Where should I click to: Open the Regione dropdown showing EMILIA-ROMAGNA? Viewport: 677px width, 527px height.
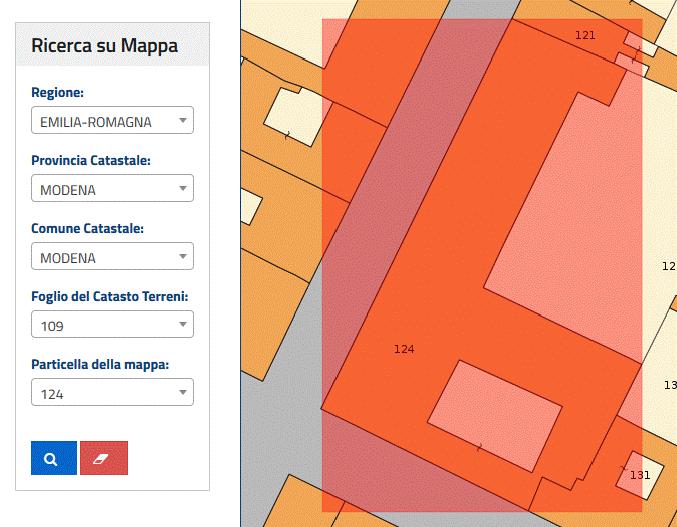112,120
